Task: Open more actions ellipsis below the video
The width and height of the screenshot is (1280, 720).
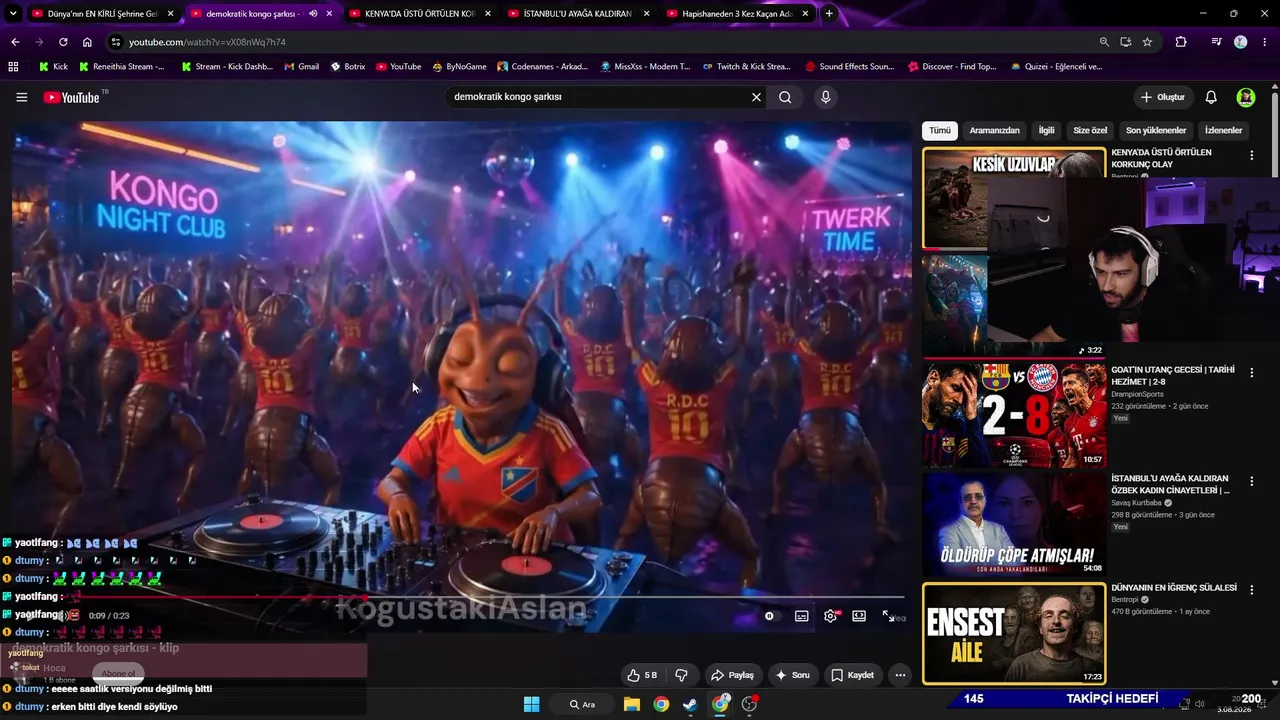Action: coord(900,675)
